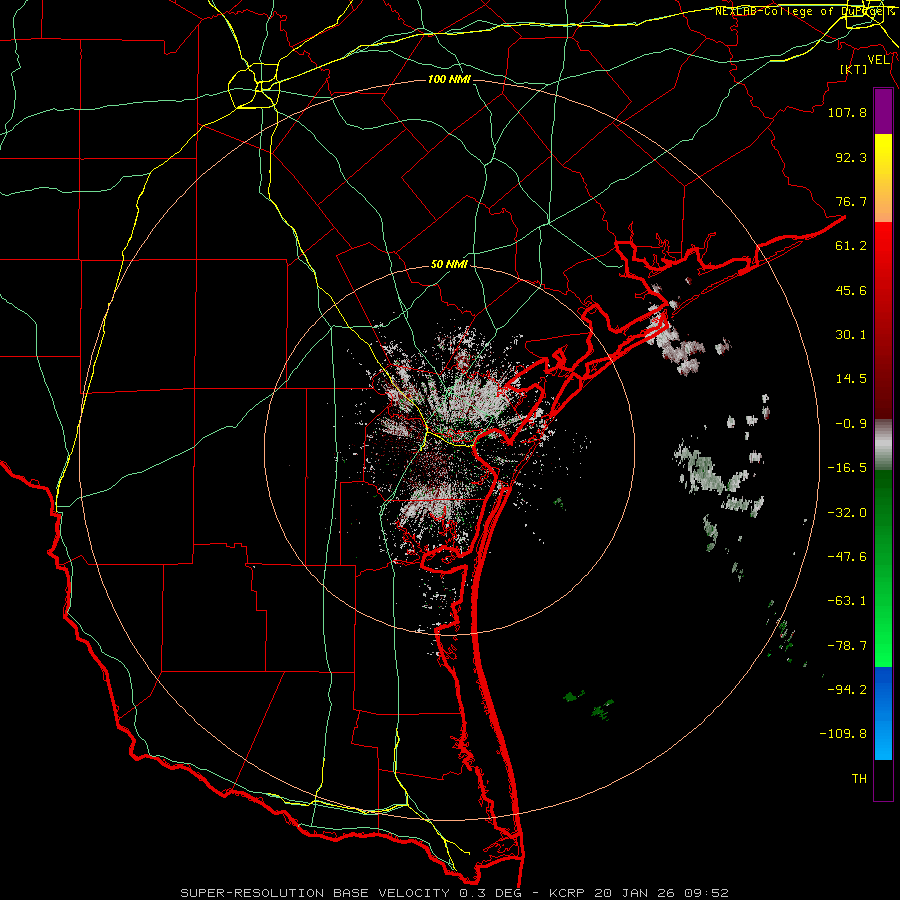Click the -94.2 legend value
Image resolution: width=900 pixels, height=900 pixels.
click(847, 689)
